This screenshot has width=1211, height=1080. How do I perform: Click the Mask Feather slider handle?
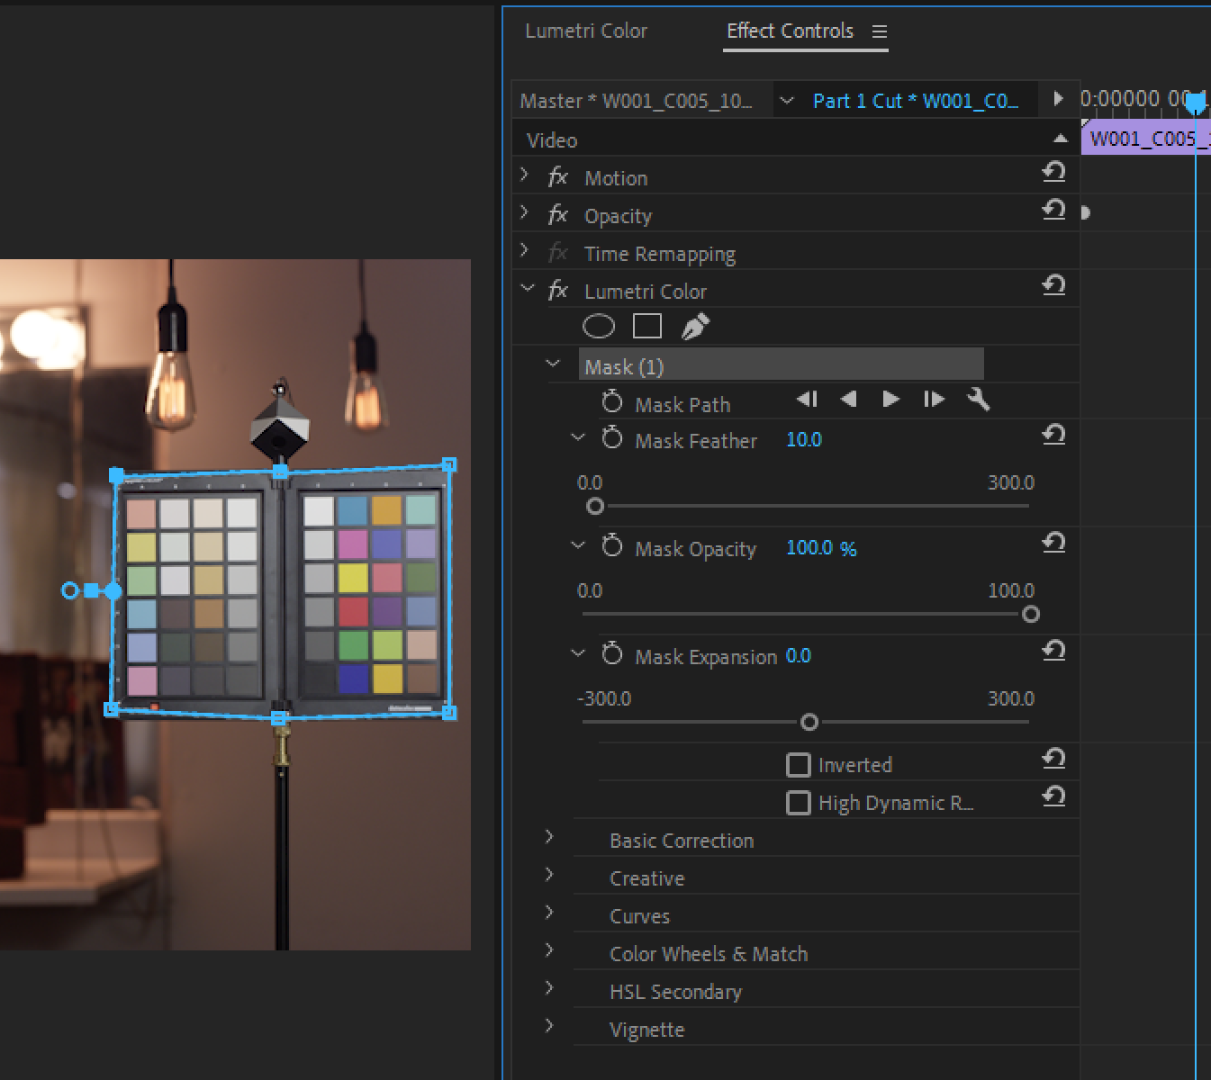tap(595, 507)
